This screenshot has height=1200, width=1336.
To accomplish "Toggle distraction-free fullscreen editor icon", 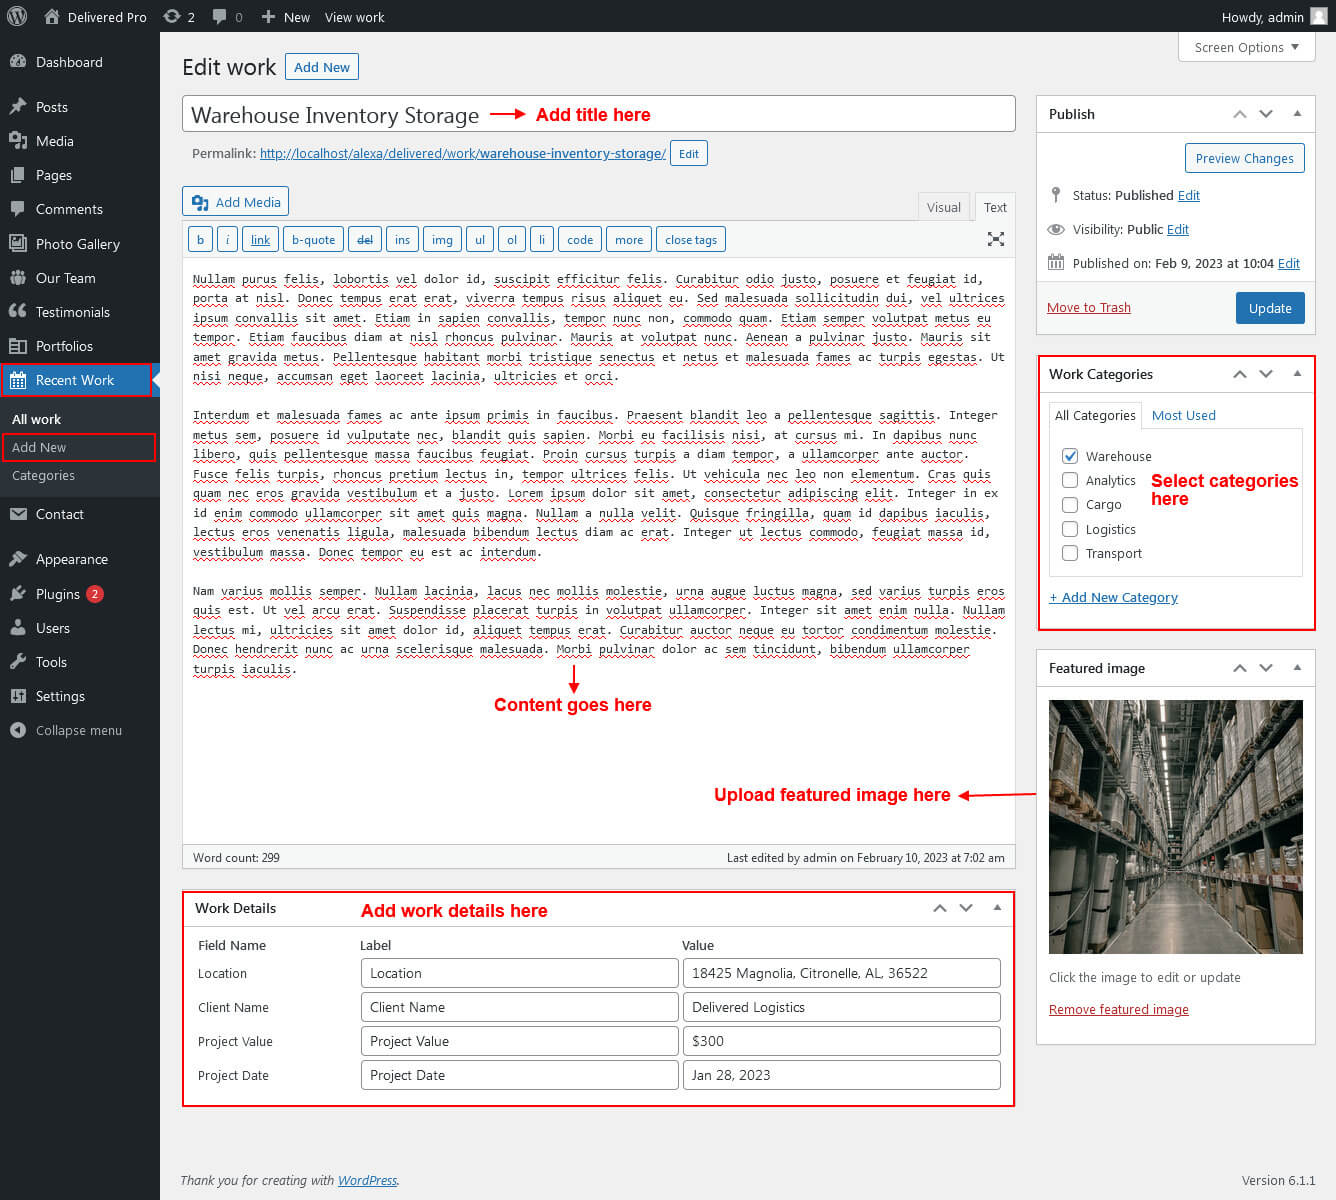I will [995, 239].
